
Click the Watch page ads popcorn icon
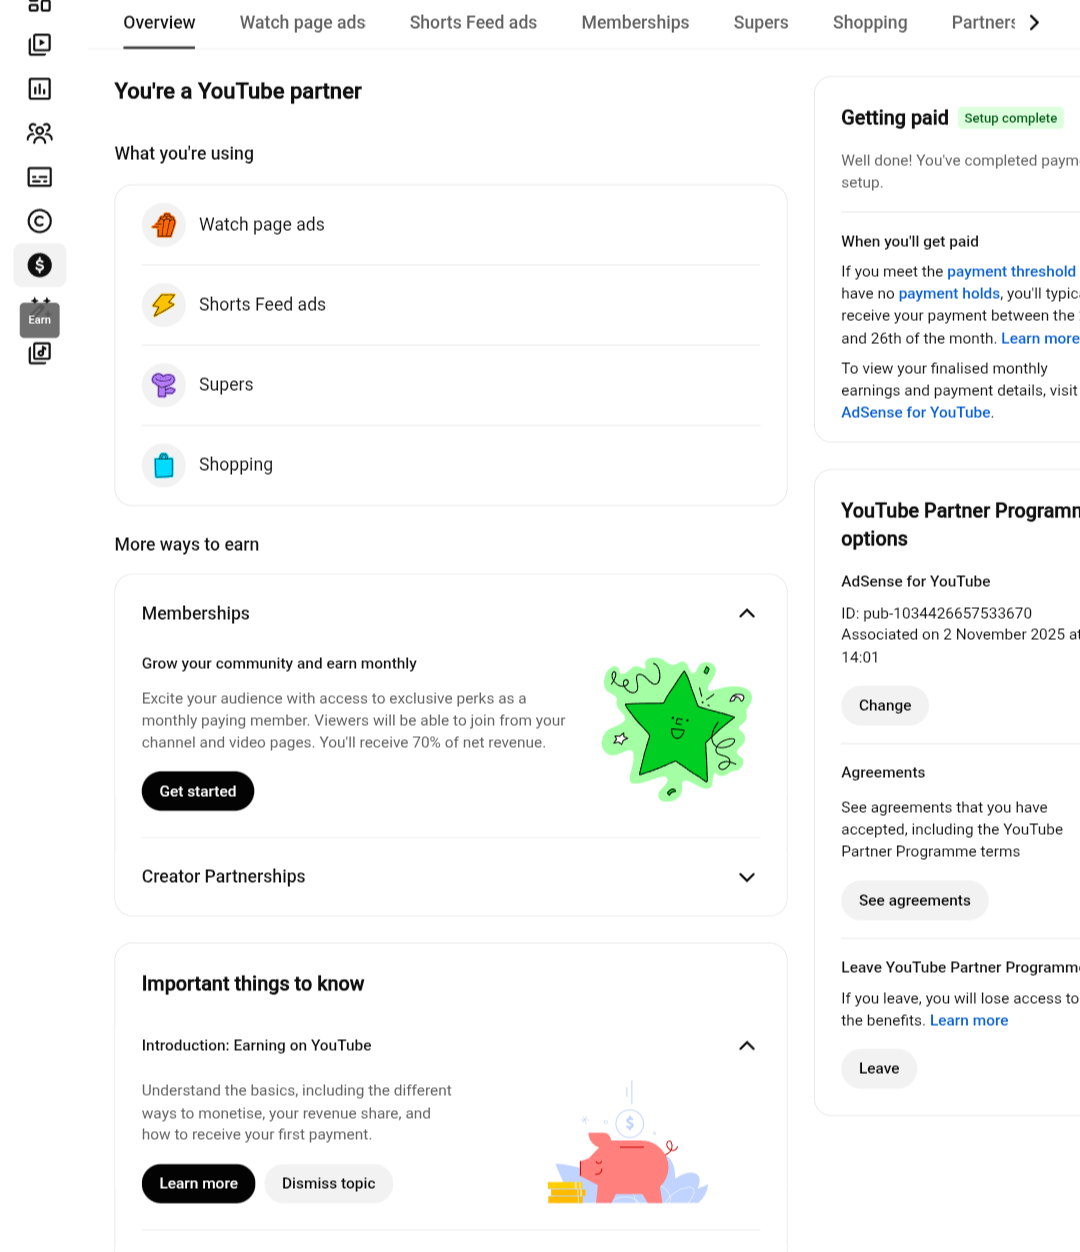coord(164,225)
